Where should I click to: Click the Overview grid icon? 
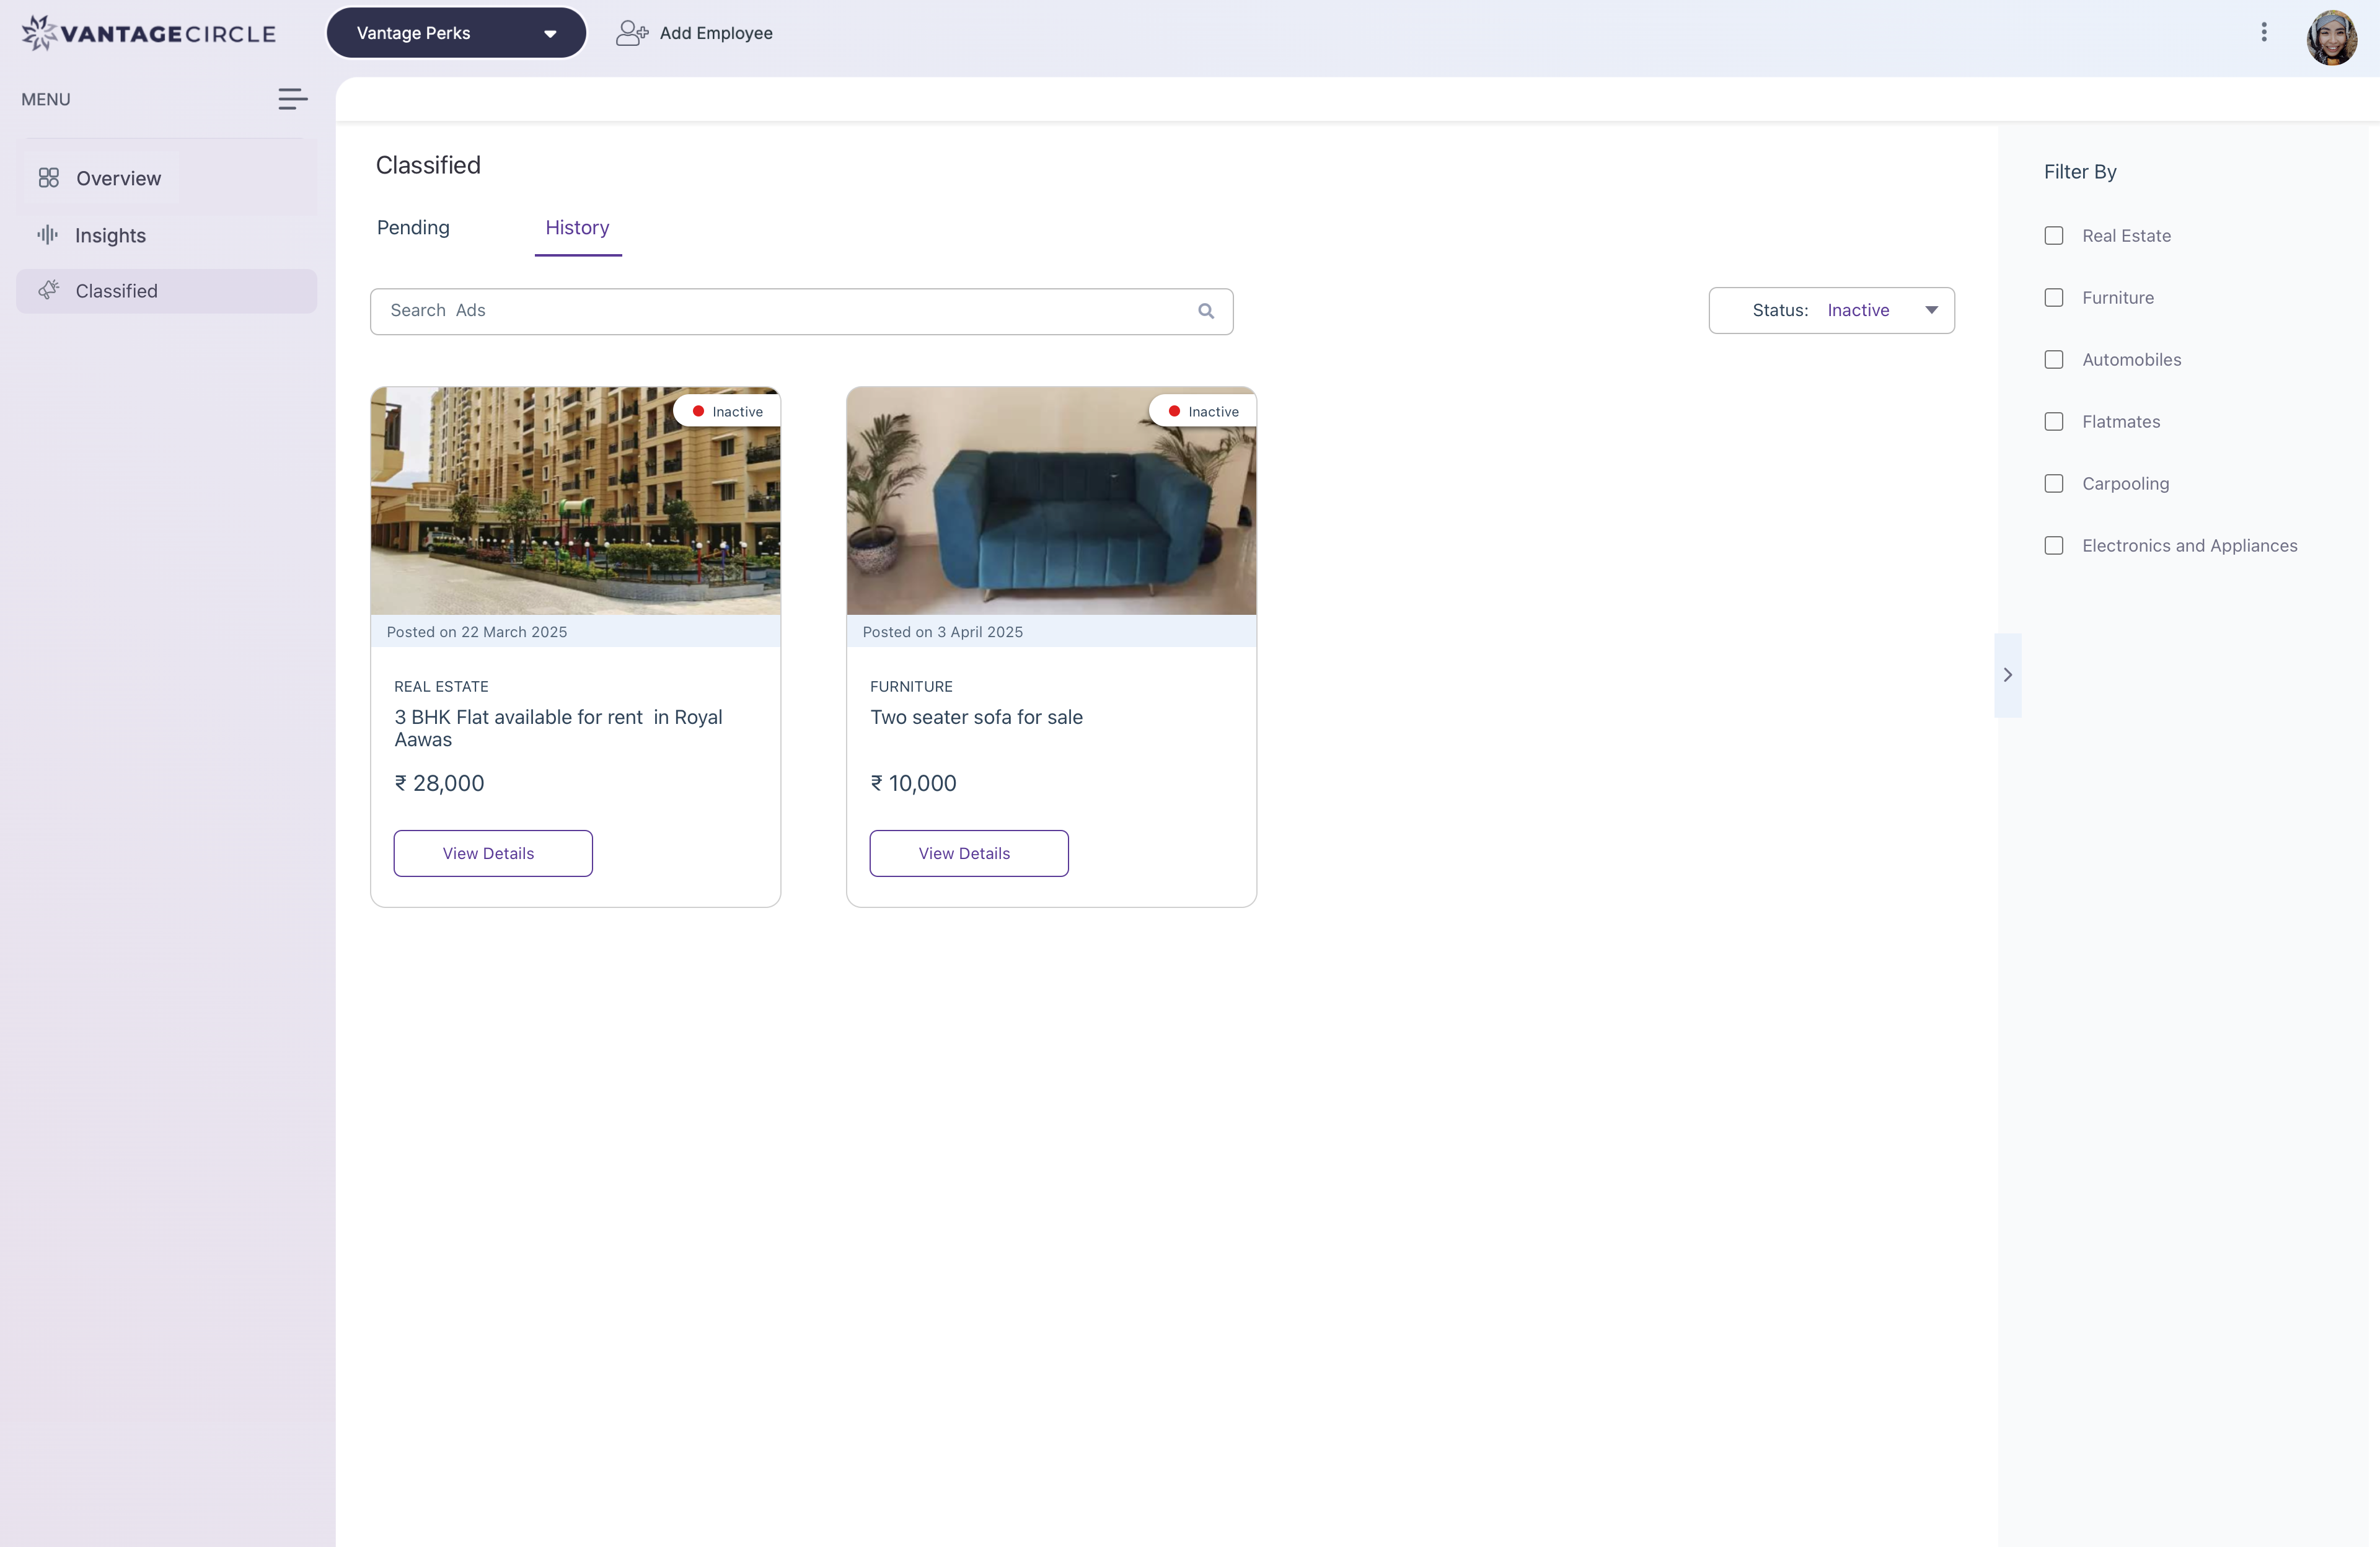point(48,178)
